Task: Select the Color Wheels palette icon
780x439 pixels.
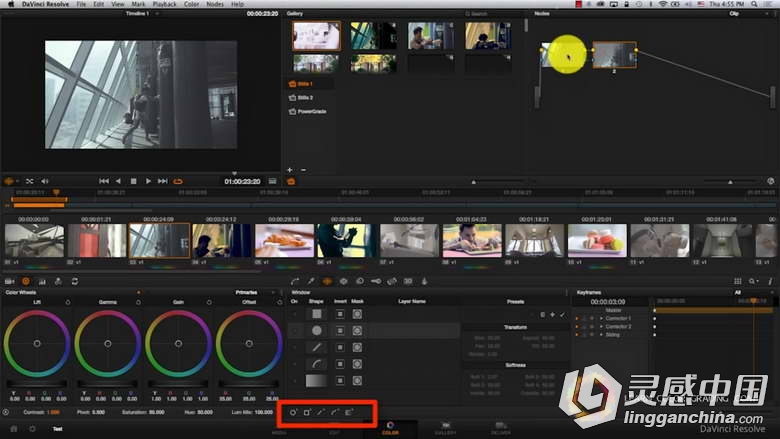Action: click(x=26, y=281)
